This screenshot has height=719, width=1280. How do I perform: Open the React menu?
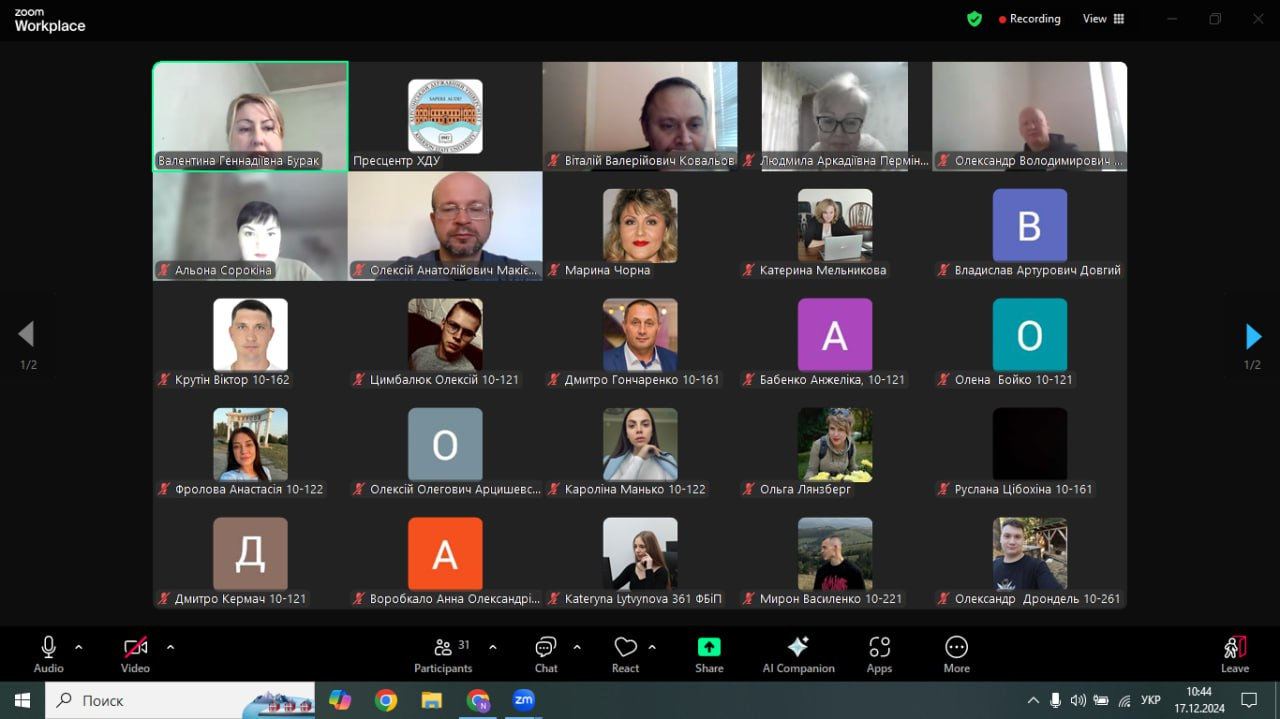click(626, 654)
